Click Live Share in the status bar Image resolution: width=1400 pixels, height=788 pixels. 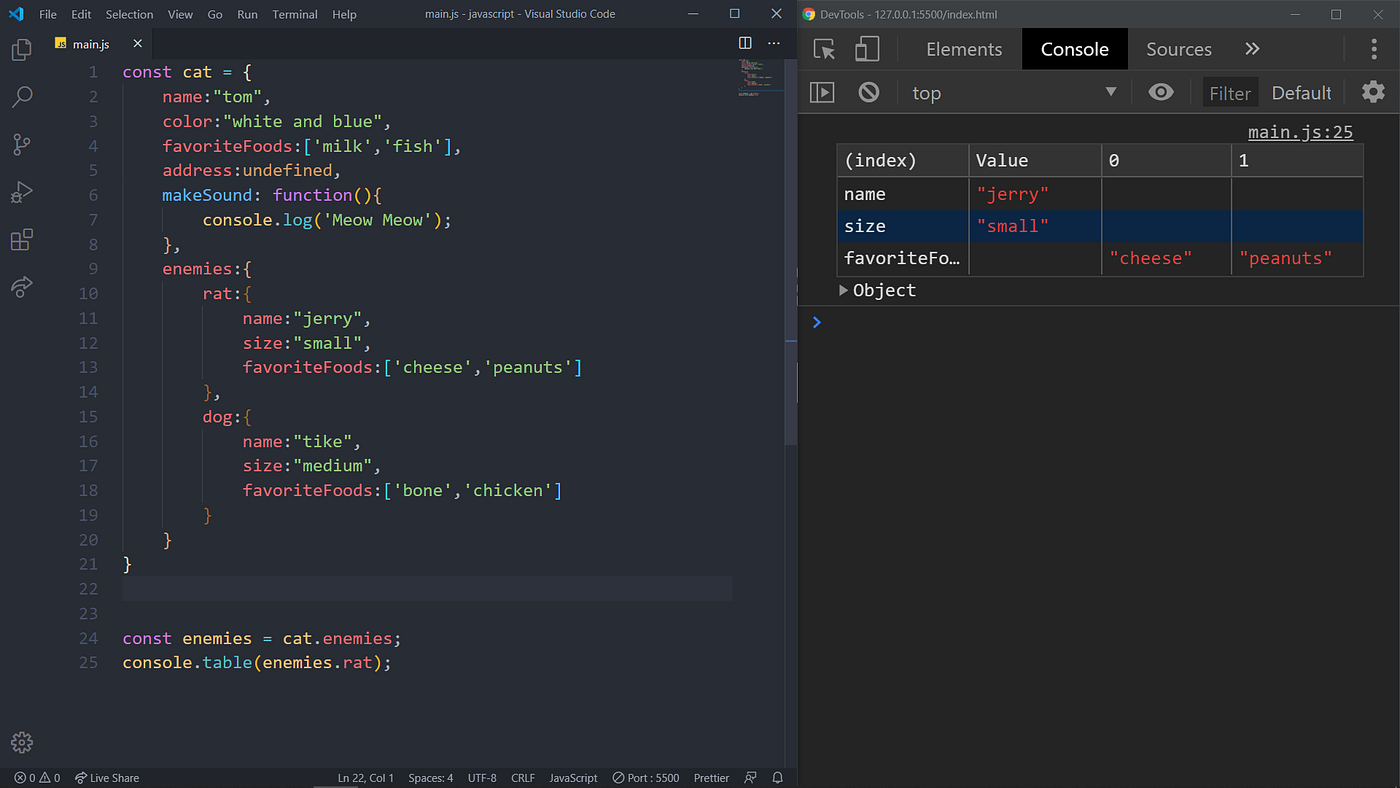(107, 778)
